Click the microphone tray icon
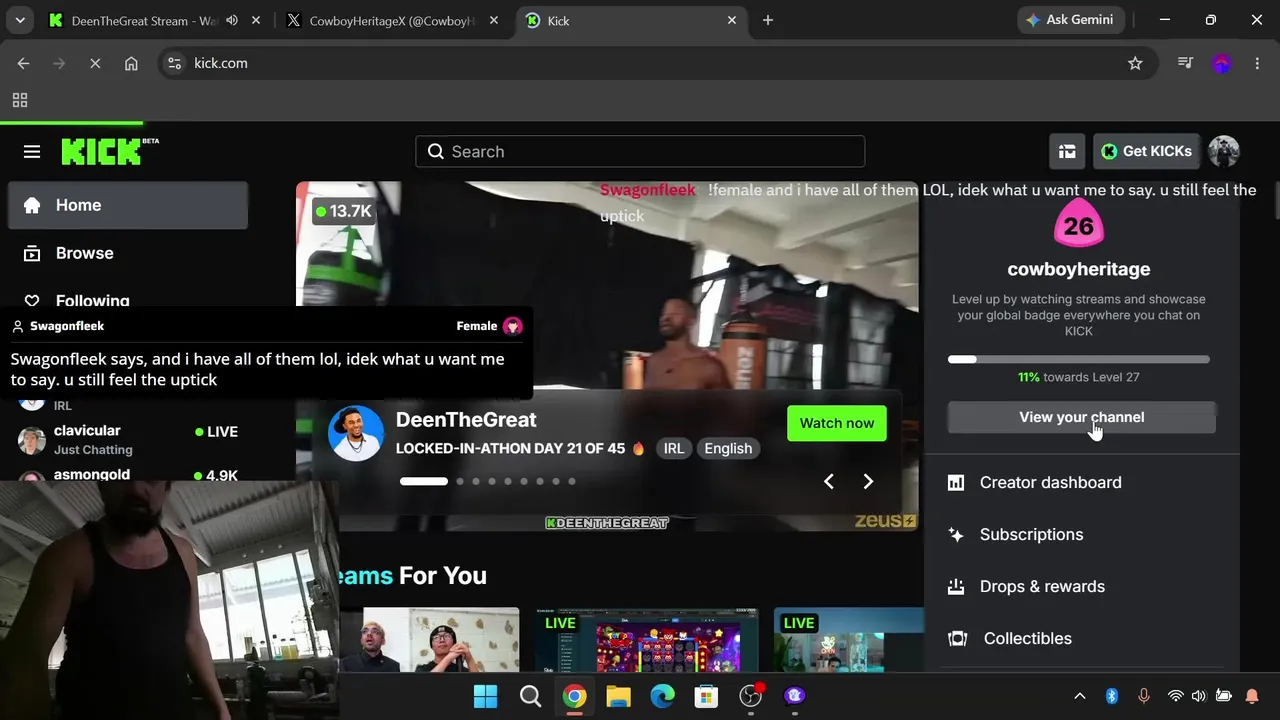The height and width of the screenshot is (720, 1280). (1144, 696)
